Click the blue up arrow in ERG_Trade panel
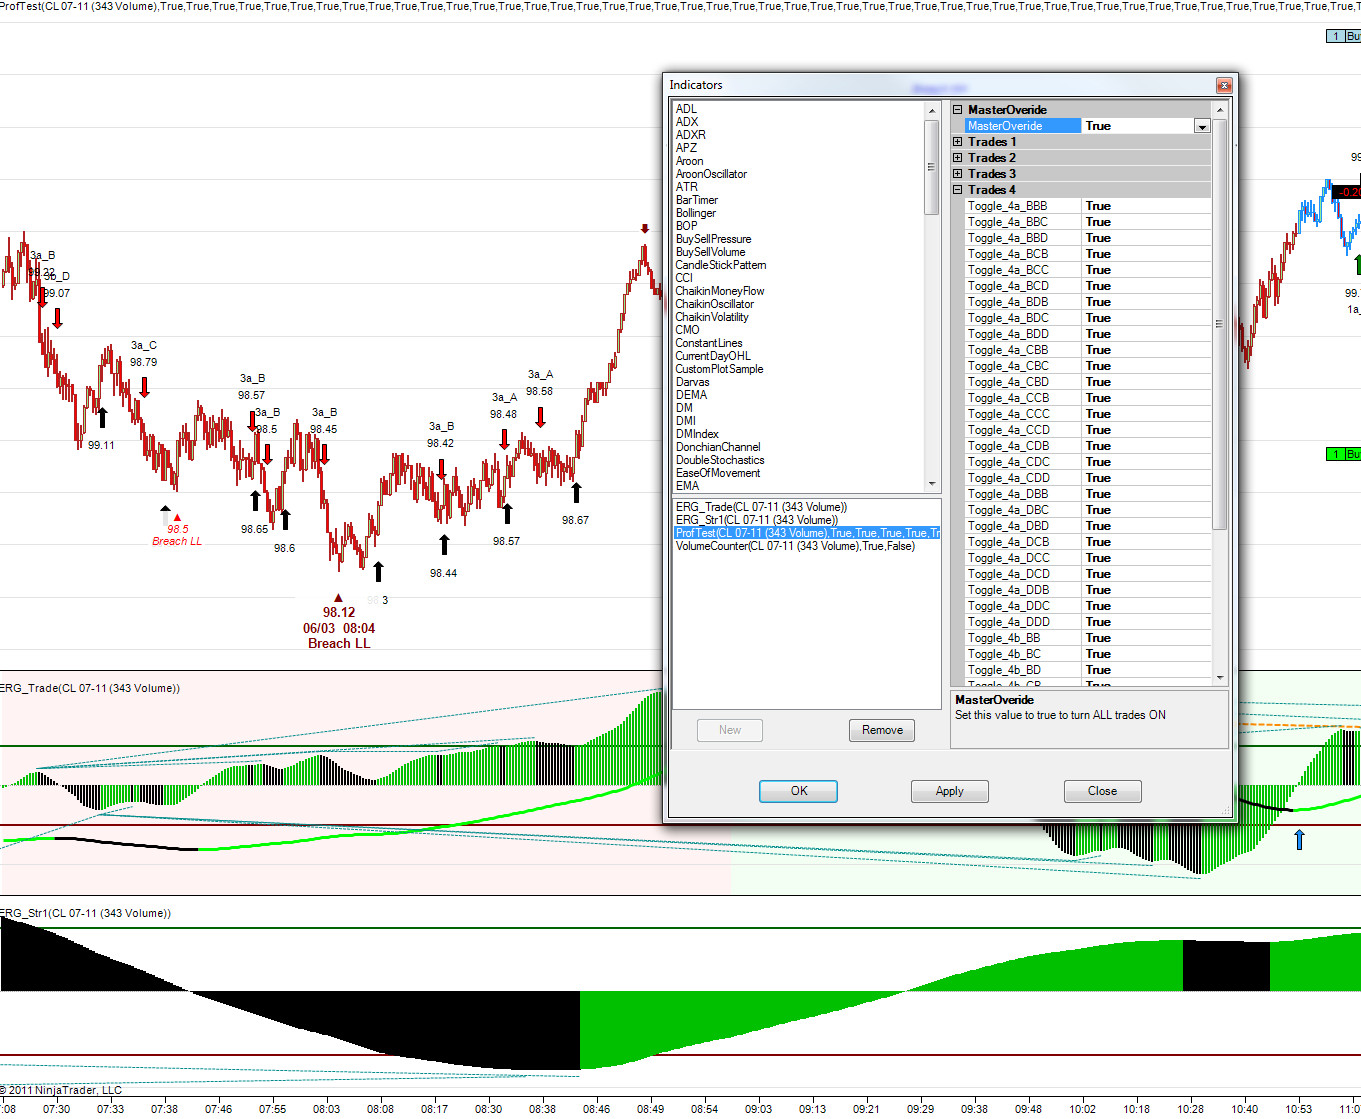Viewport: 1361px width, 1119px height. [1299, 839]
